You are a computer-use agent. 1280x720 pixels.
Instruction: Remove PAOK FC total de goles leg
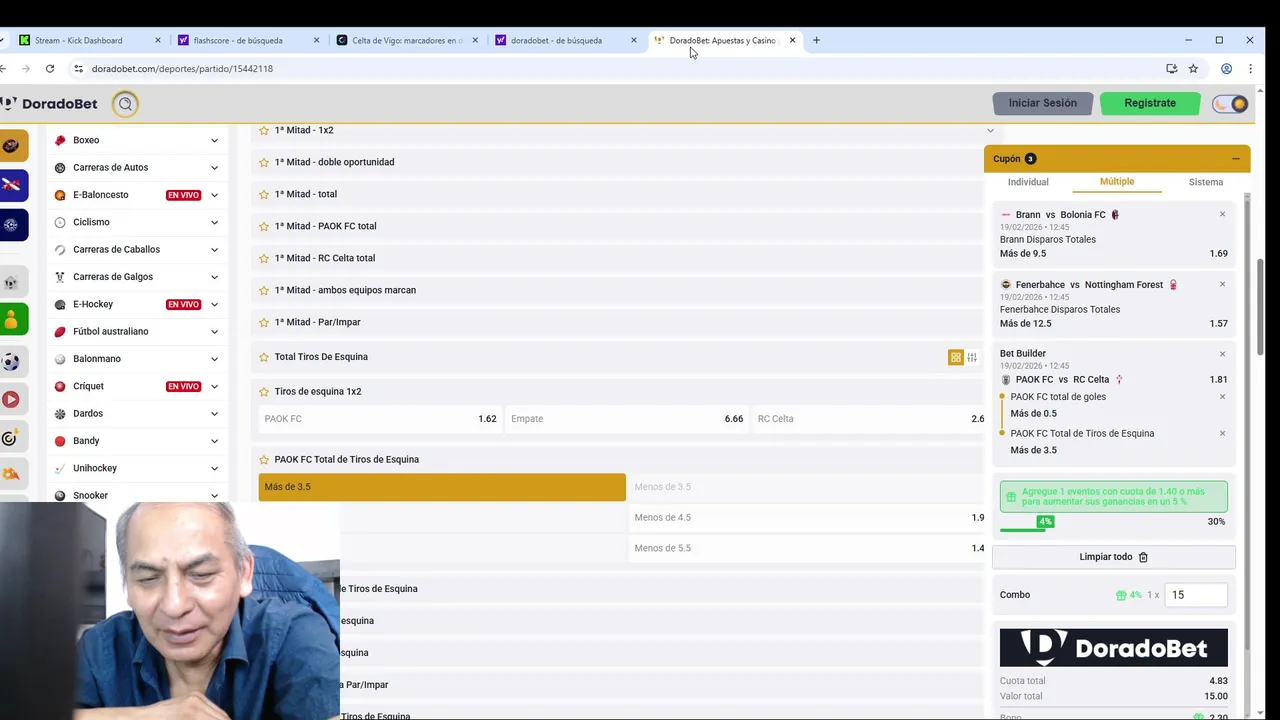pyautogui.click(x=1222, y=397)
